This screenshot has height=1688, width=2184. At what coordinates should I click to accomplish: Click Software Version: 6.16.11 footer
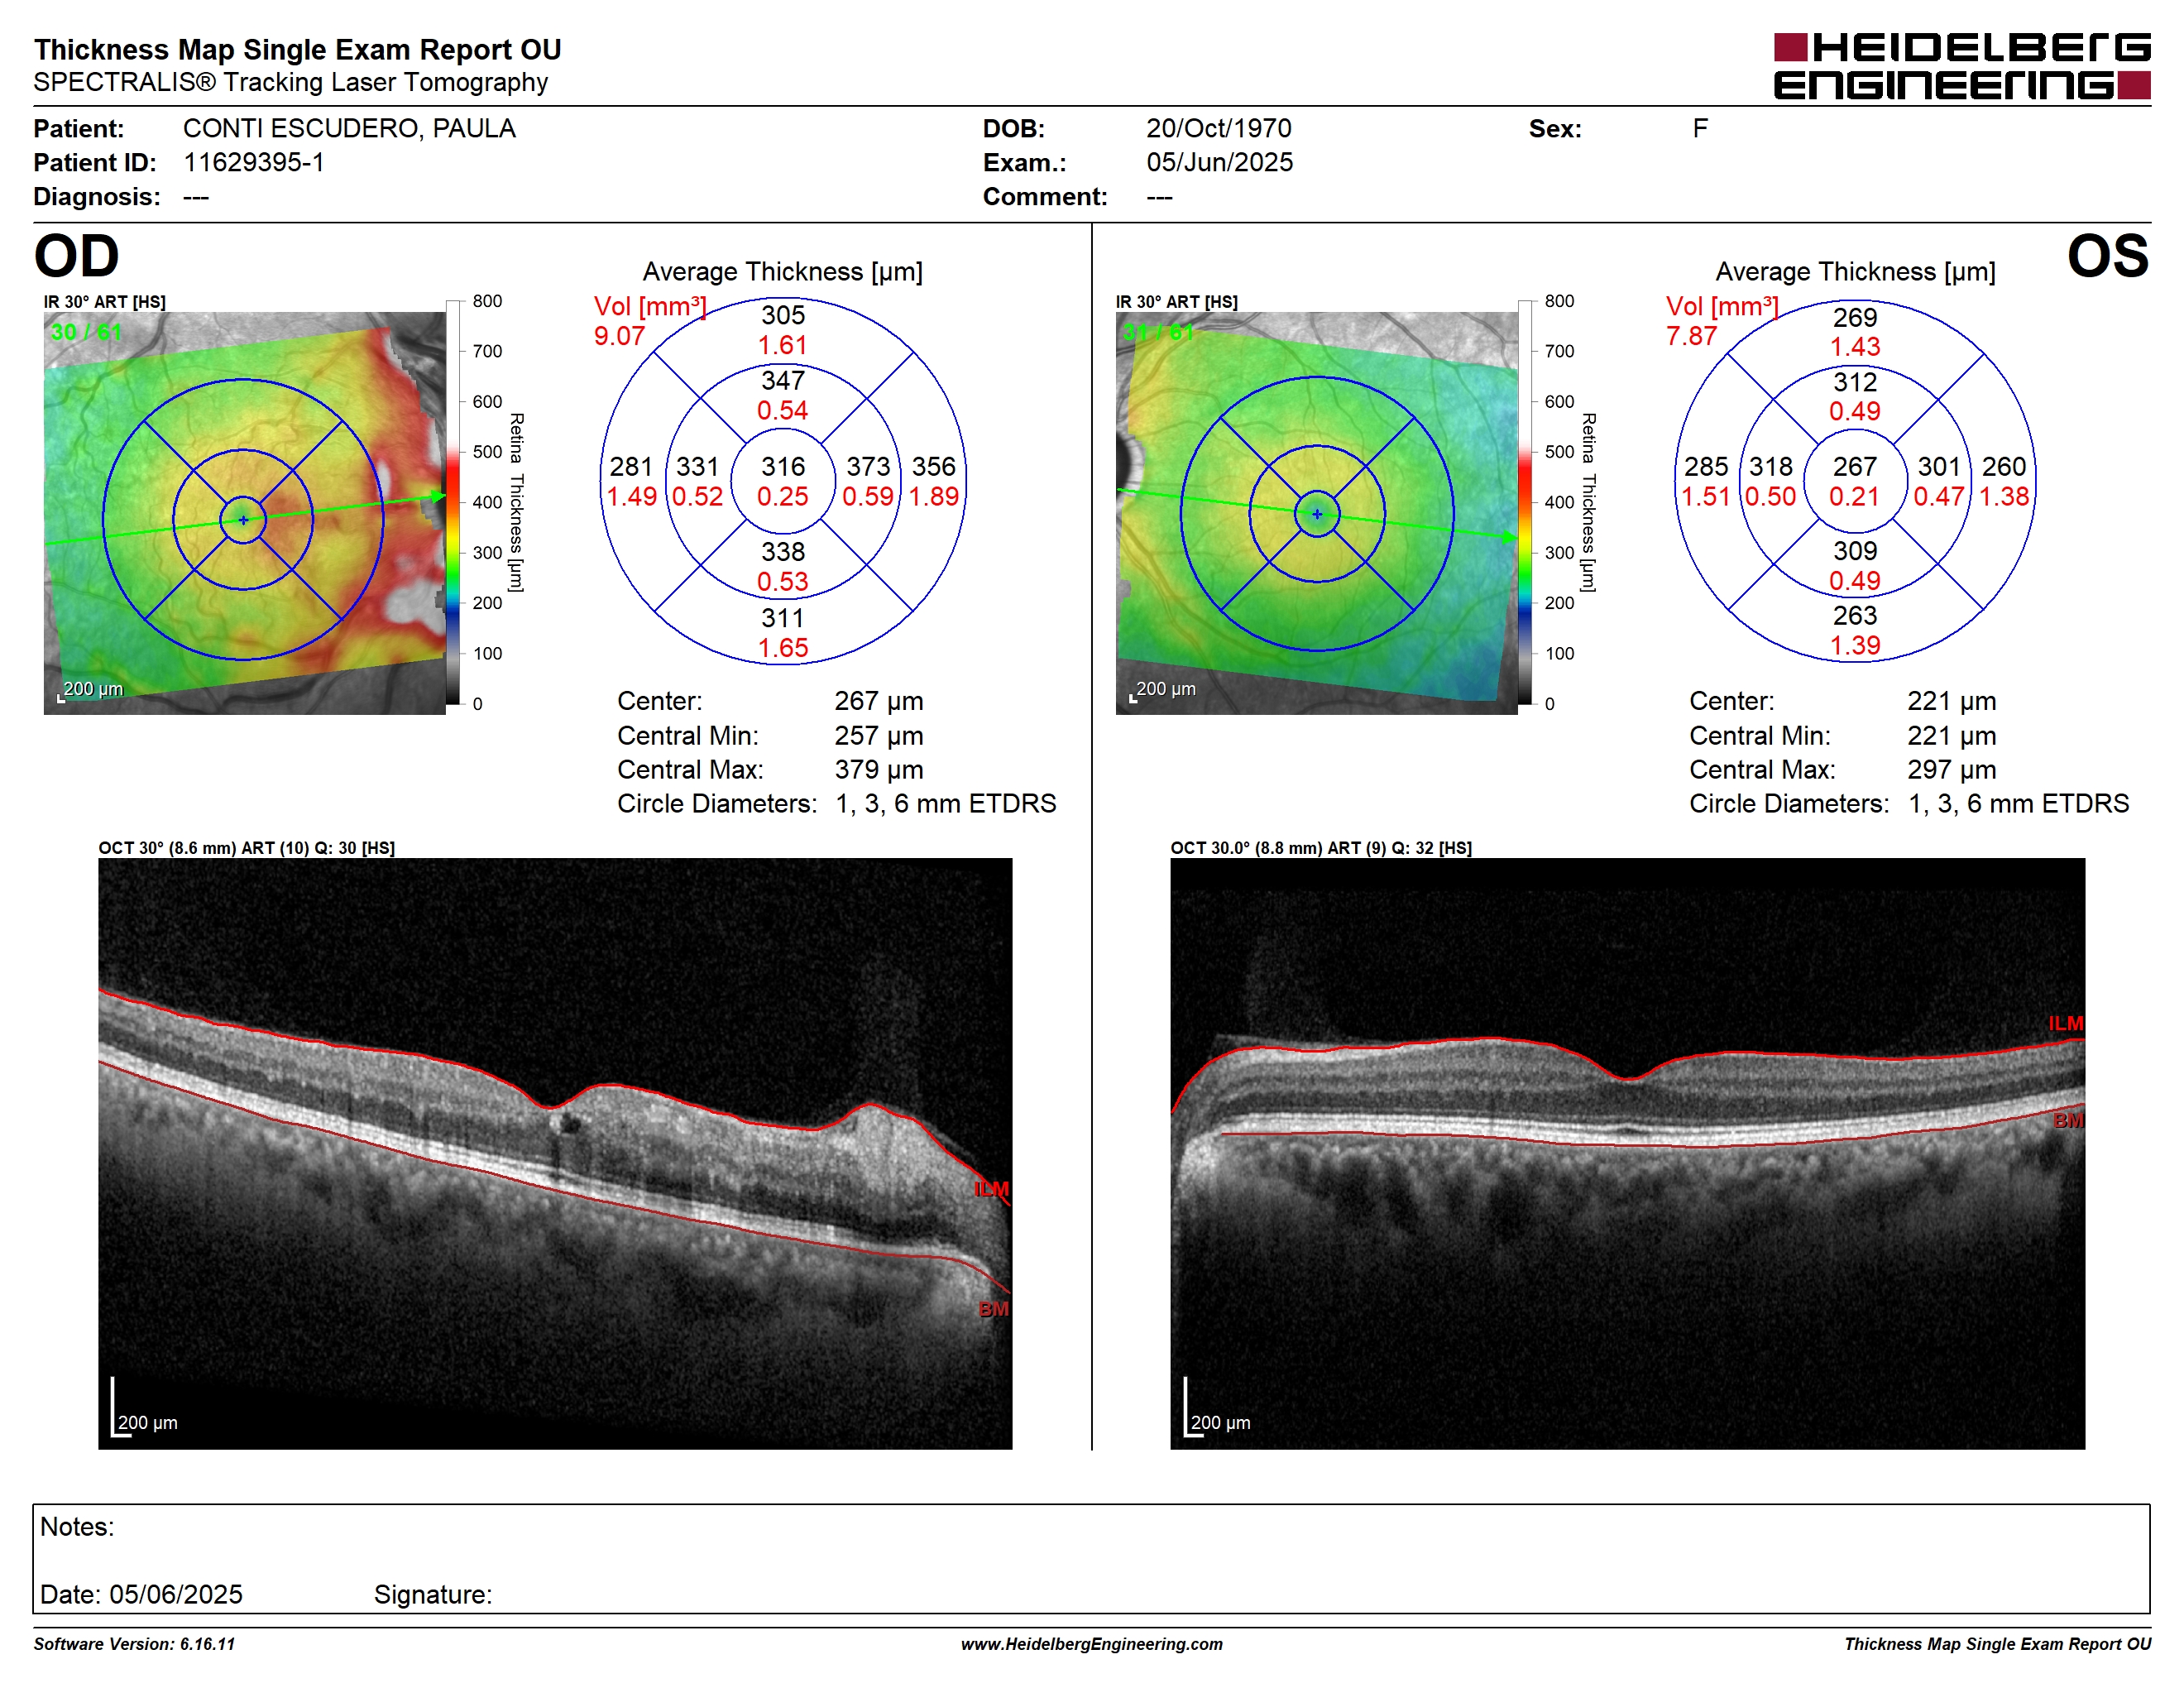(134, 1644)
